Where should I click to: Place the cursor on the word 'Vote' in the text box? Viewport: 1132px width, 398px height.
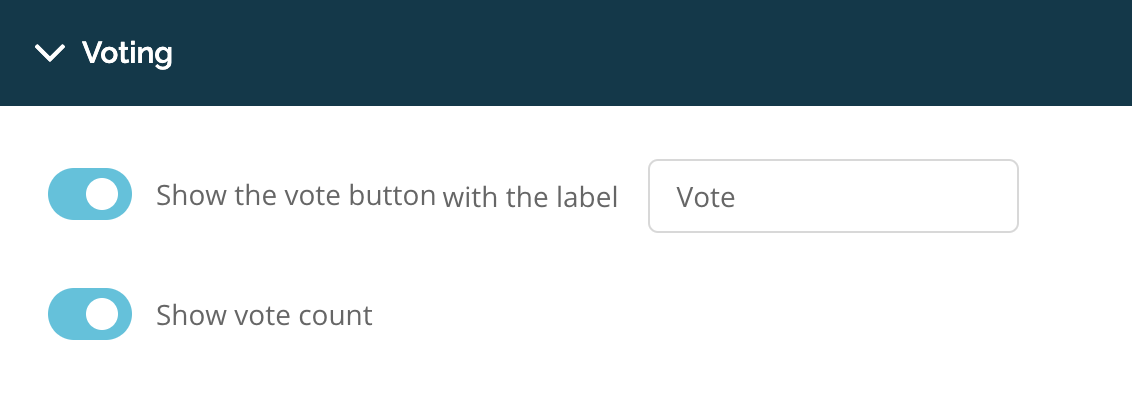[705, 196]
